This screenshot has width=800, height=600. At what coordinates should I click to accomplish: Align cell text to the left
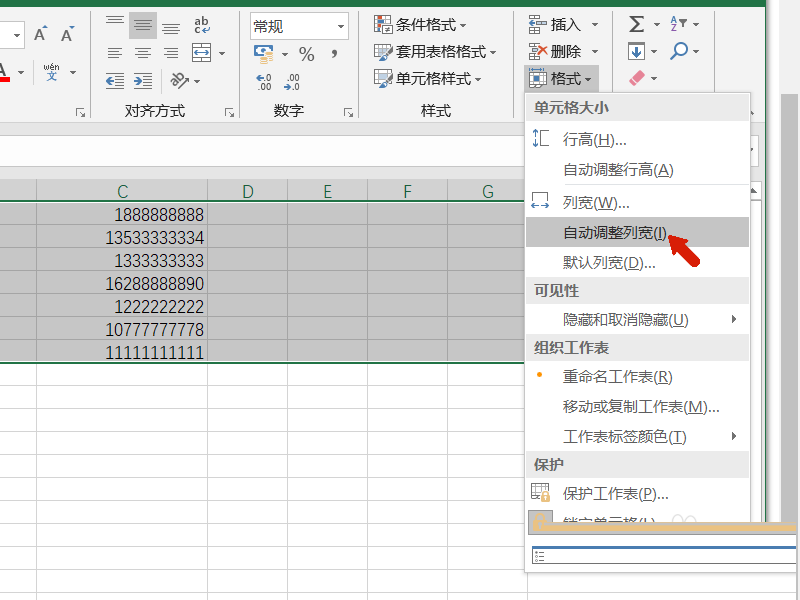point(115,53)
